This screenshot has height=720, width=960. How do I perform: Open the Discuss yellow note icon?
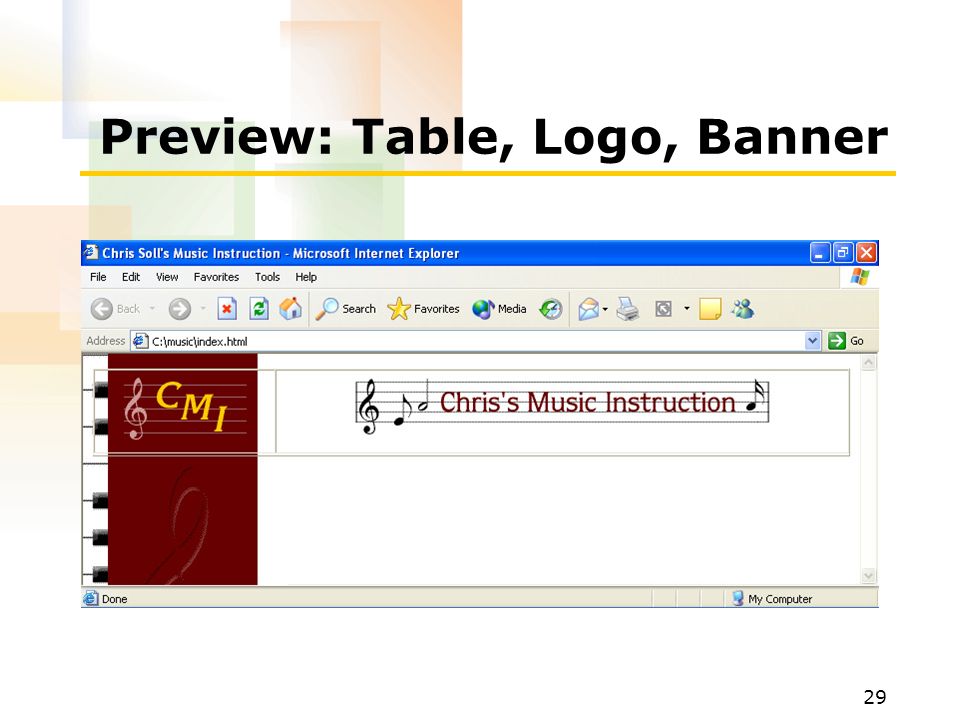click(x=710, y=309)
